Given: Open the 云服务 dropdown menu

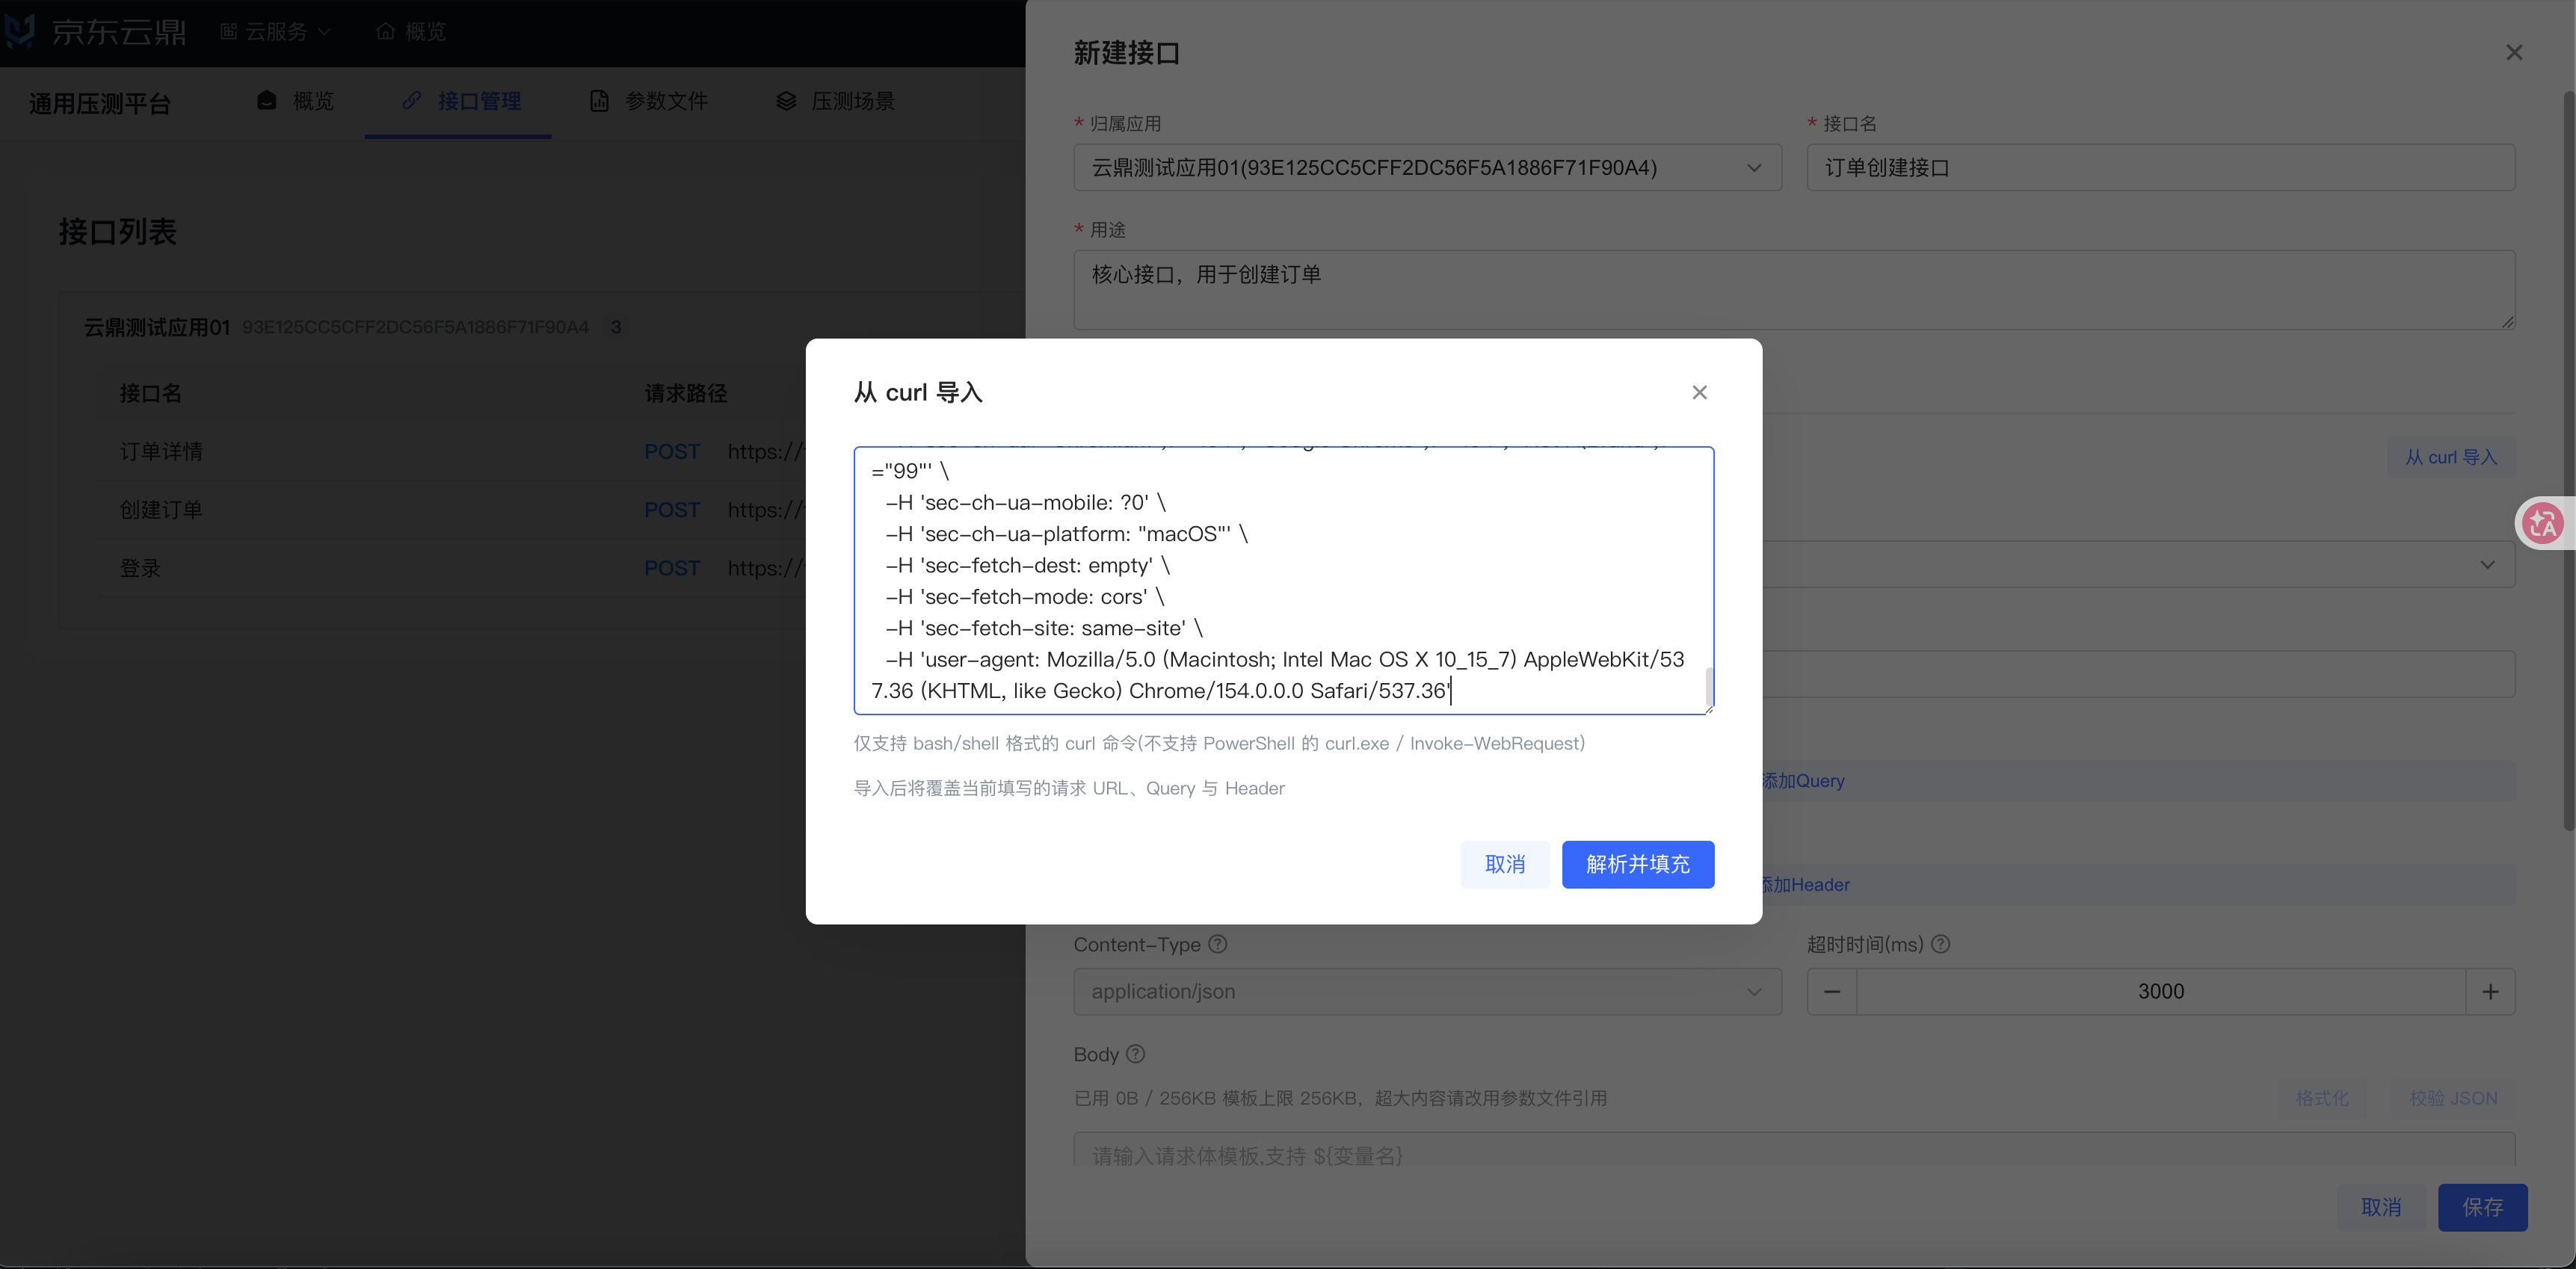Looking at the screenshot, I should (x=276, y=32).
